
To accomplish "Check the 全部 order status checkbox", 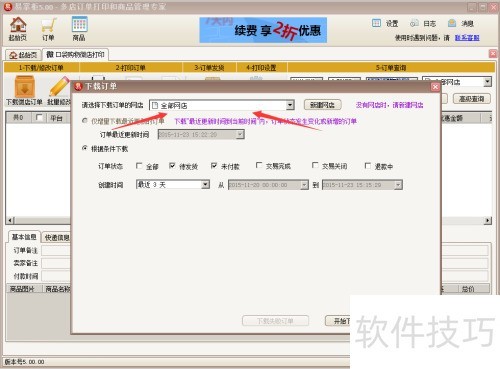I will [x=139, y=165].
